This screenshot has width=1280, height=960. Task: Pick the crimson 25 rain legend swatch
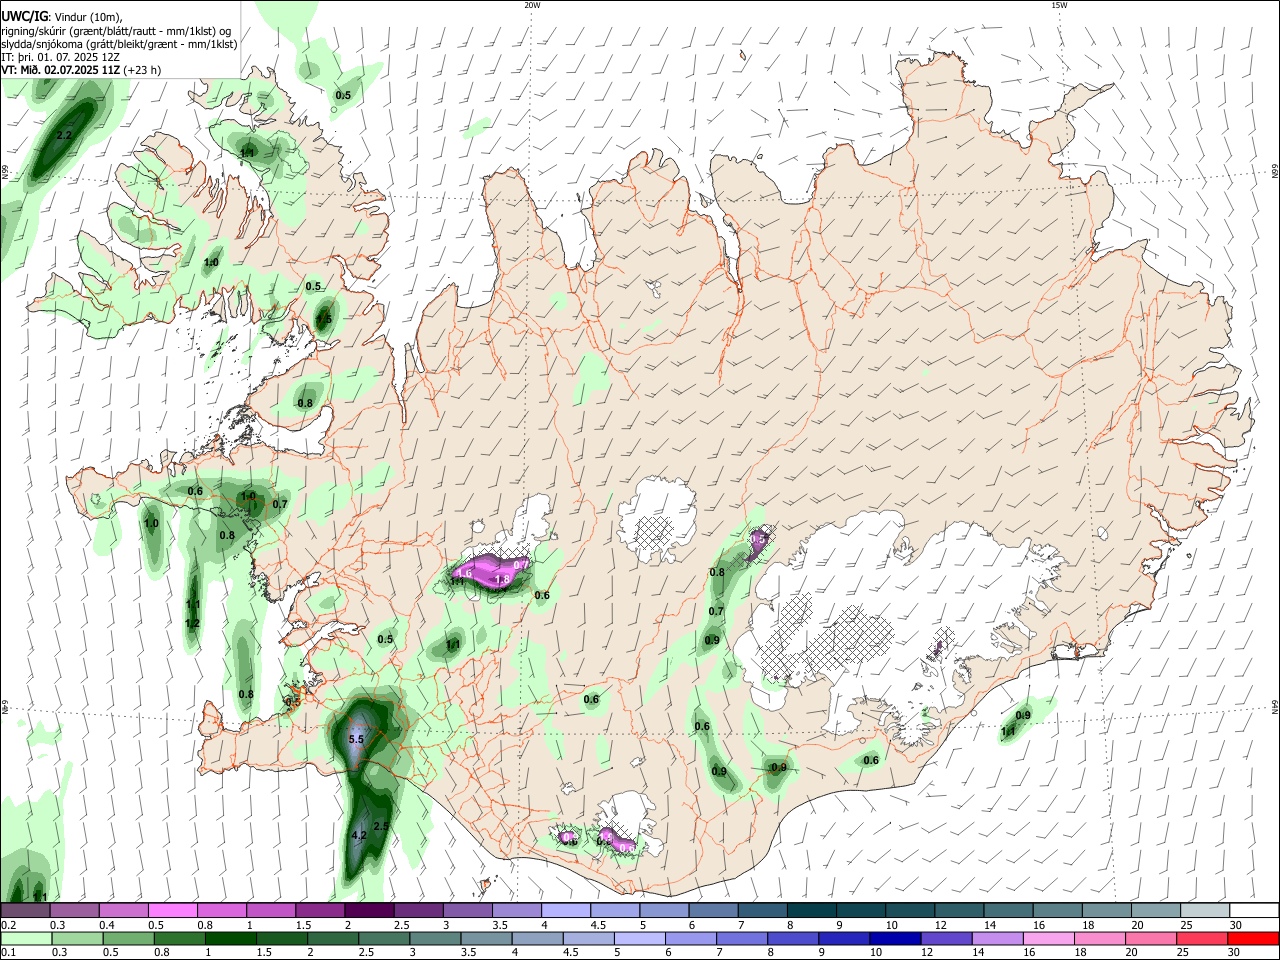(1201, 939)
